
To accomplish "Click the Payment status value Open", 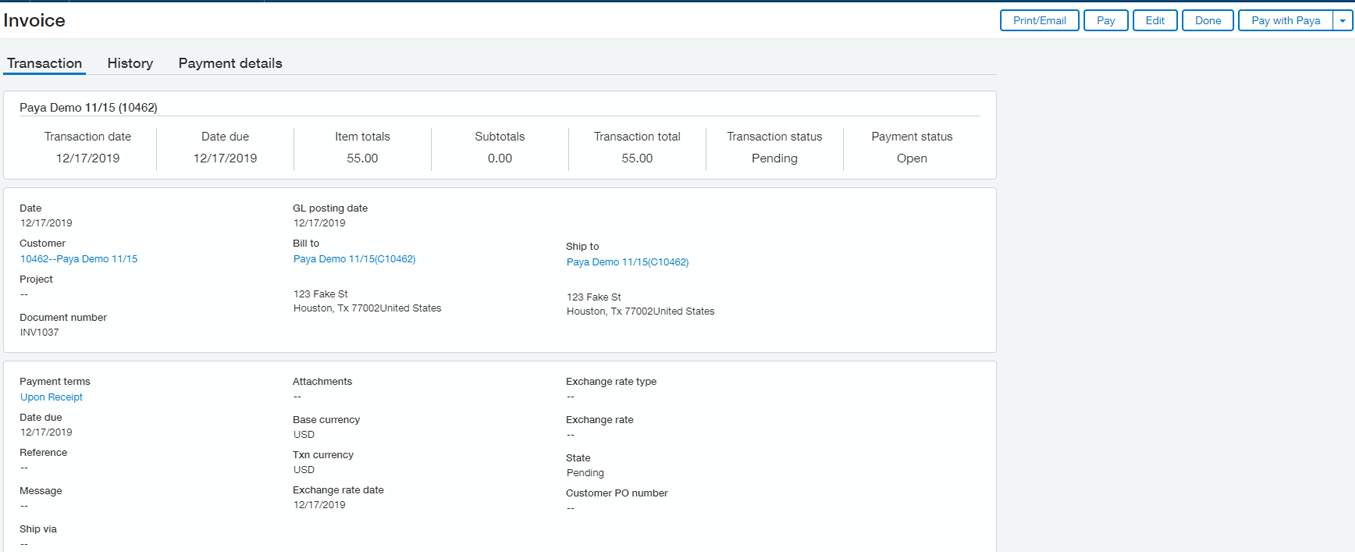I will pos(911,158).
